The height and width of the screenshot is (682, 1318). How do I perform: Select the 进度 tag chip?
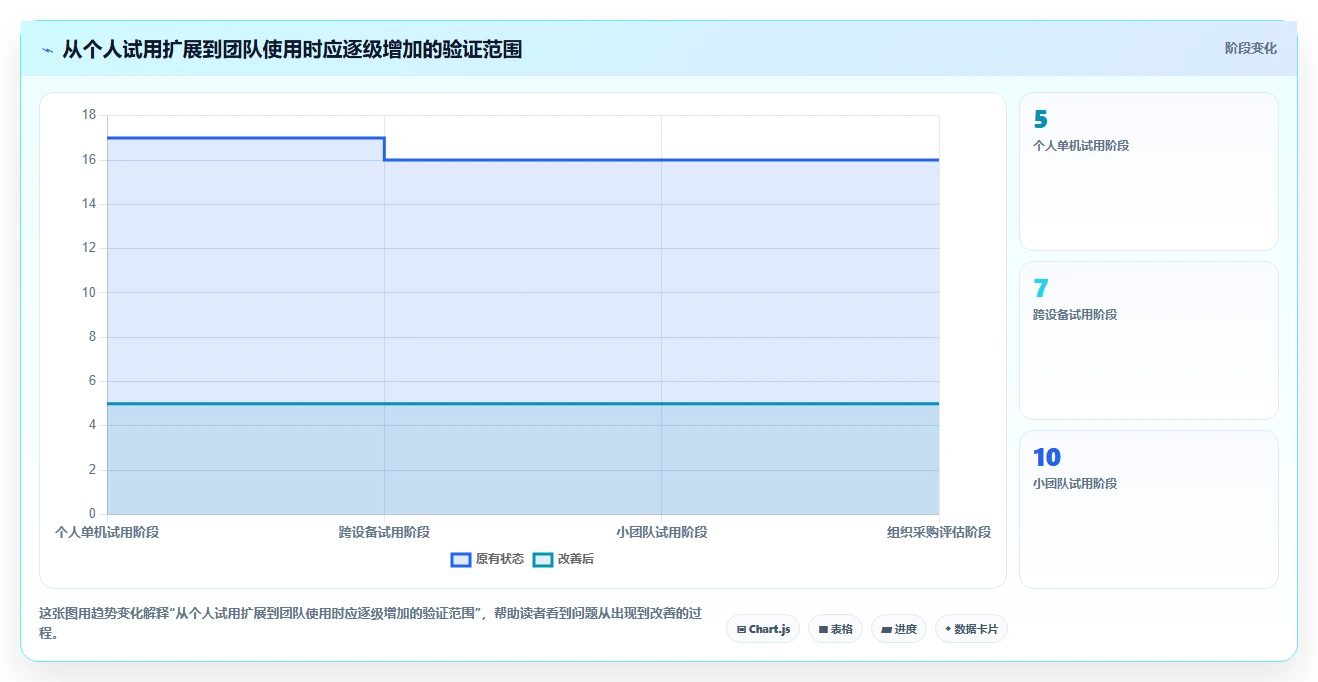[899, 629]
